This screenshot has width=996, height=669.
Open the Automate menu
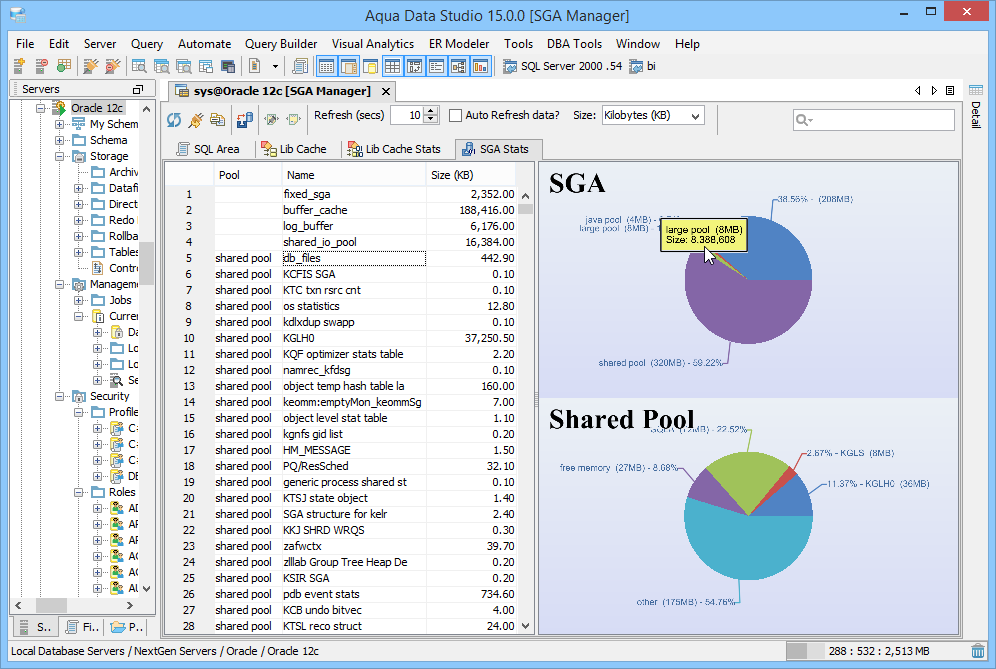pyautogui.click(x=205, y=44)
